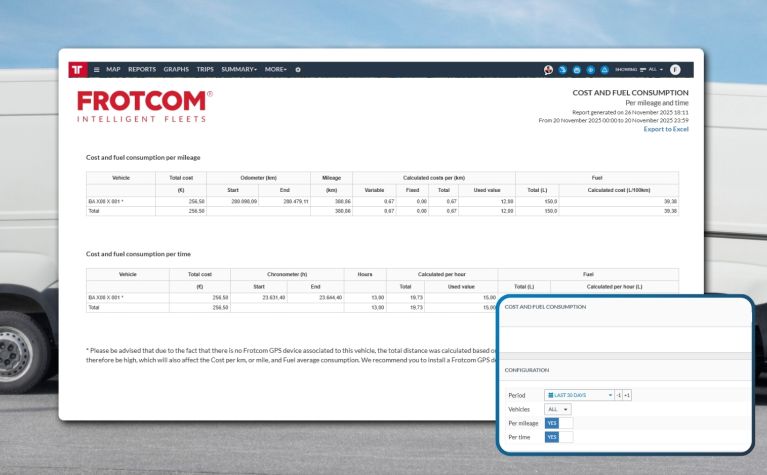Screen dimensions: 767x475
Task: Click the report generated date line
Action: (x=630, y=113)
